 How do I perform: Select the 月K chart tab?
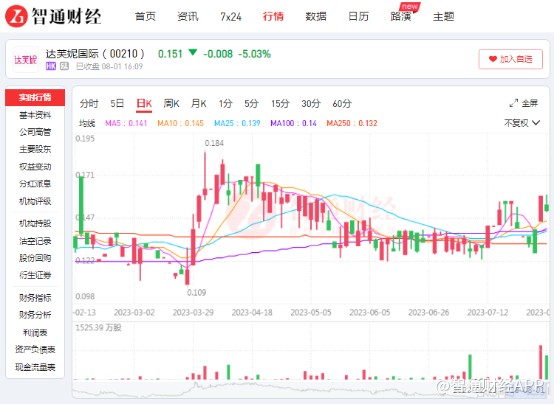pos(199,104)
